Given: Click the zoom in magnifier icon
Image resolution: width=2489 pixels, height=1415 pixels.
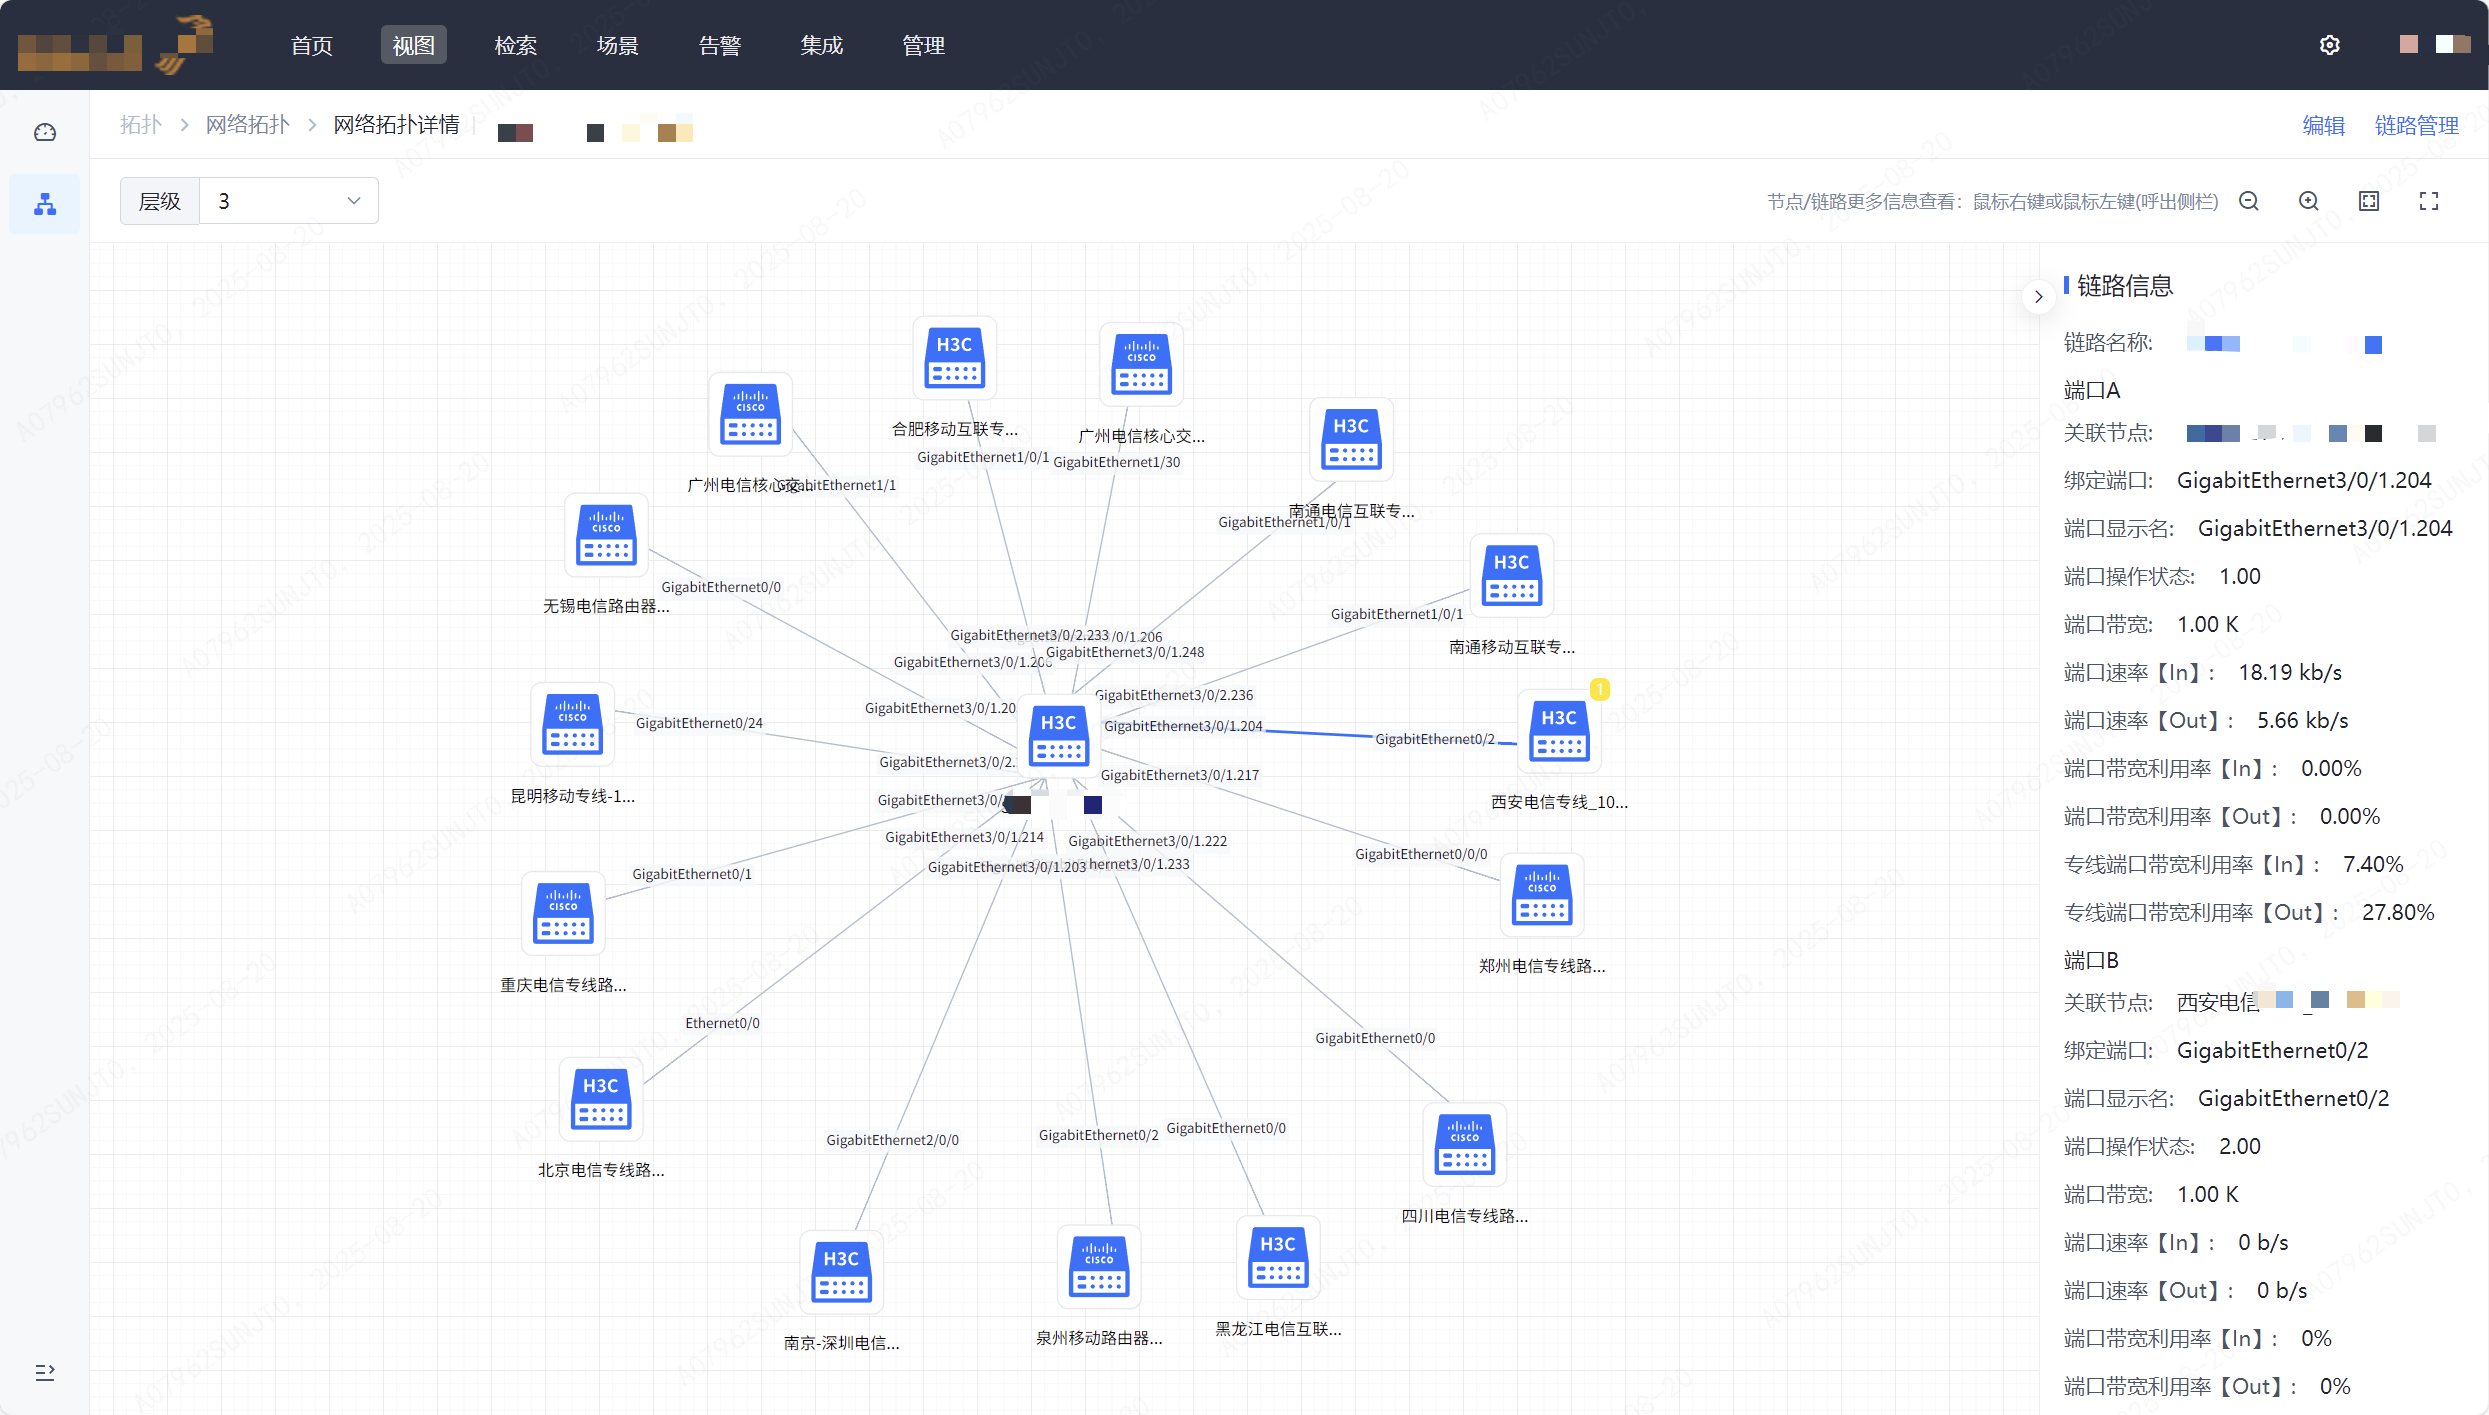Looking at the screenshot, I should tap(2309, 201).
